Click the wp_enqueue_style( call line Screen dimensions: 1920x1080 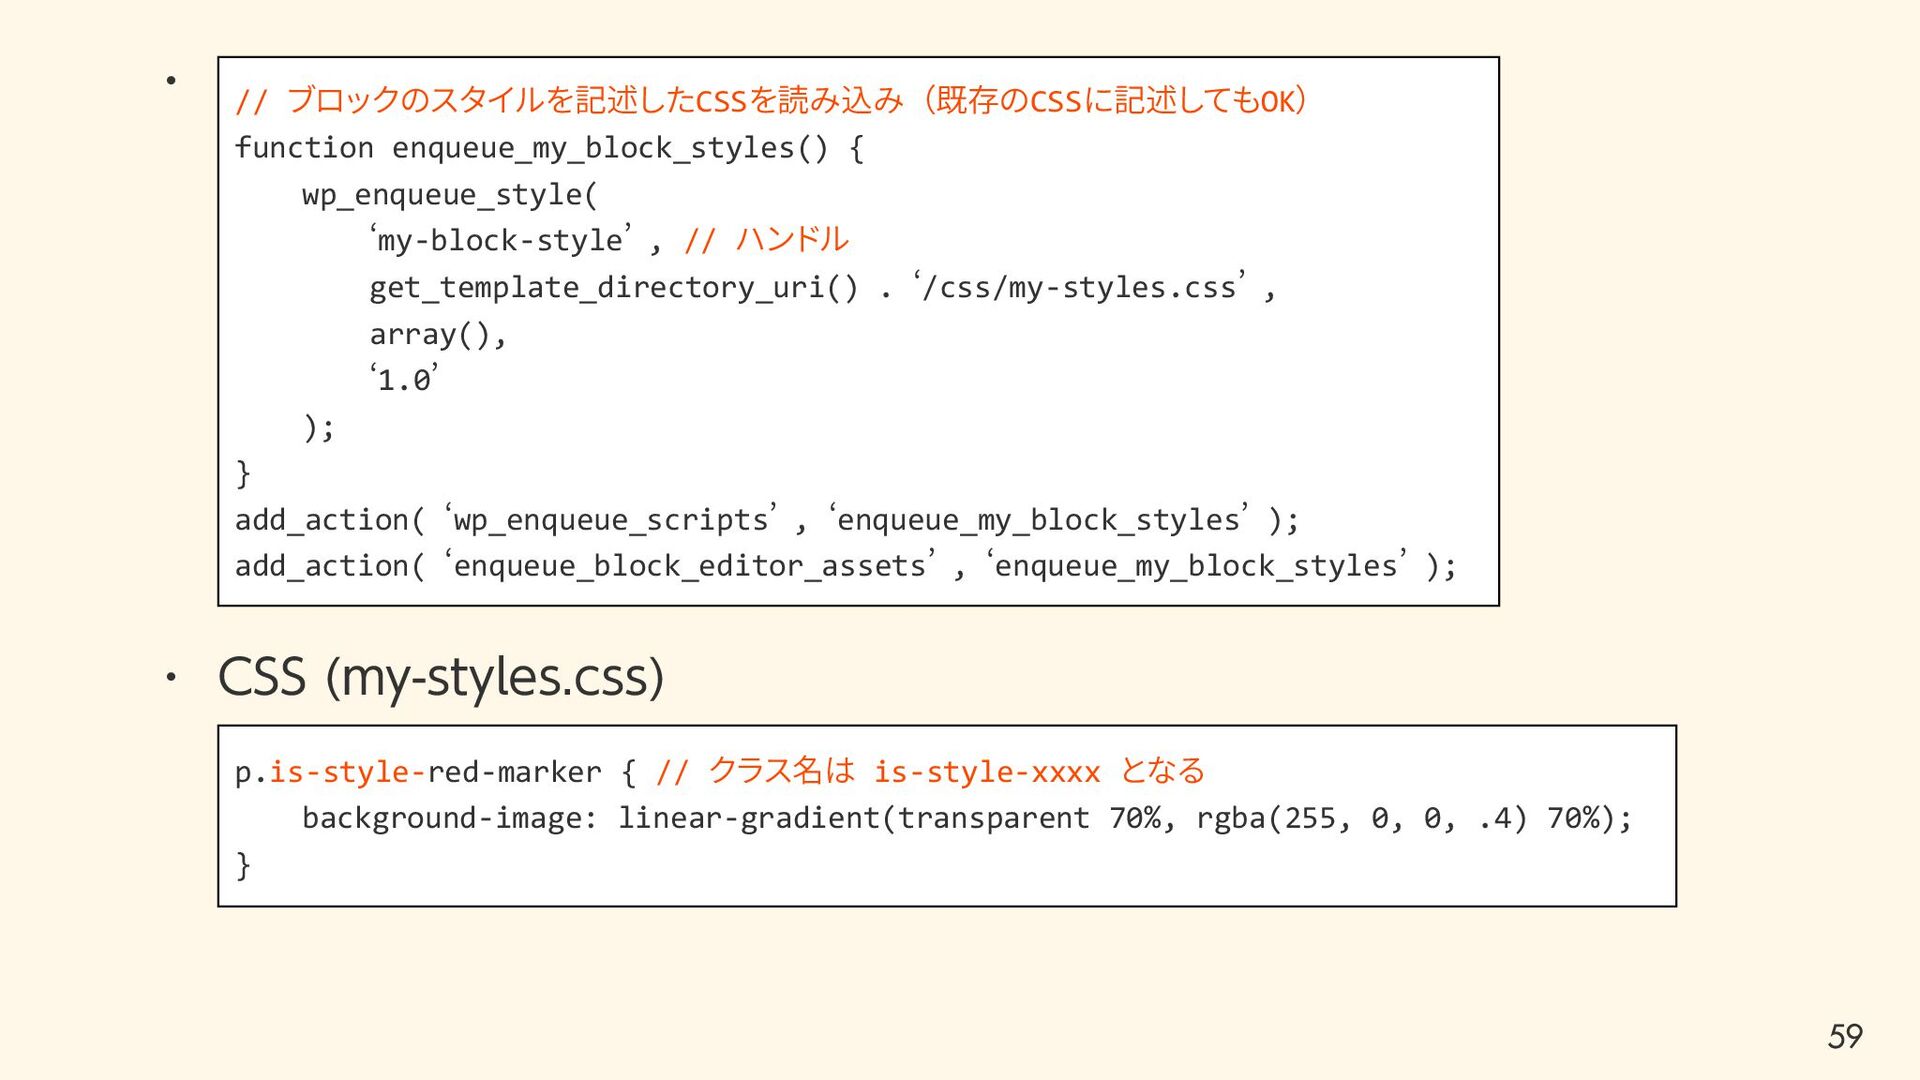(449, 194)
